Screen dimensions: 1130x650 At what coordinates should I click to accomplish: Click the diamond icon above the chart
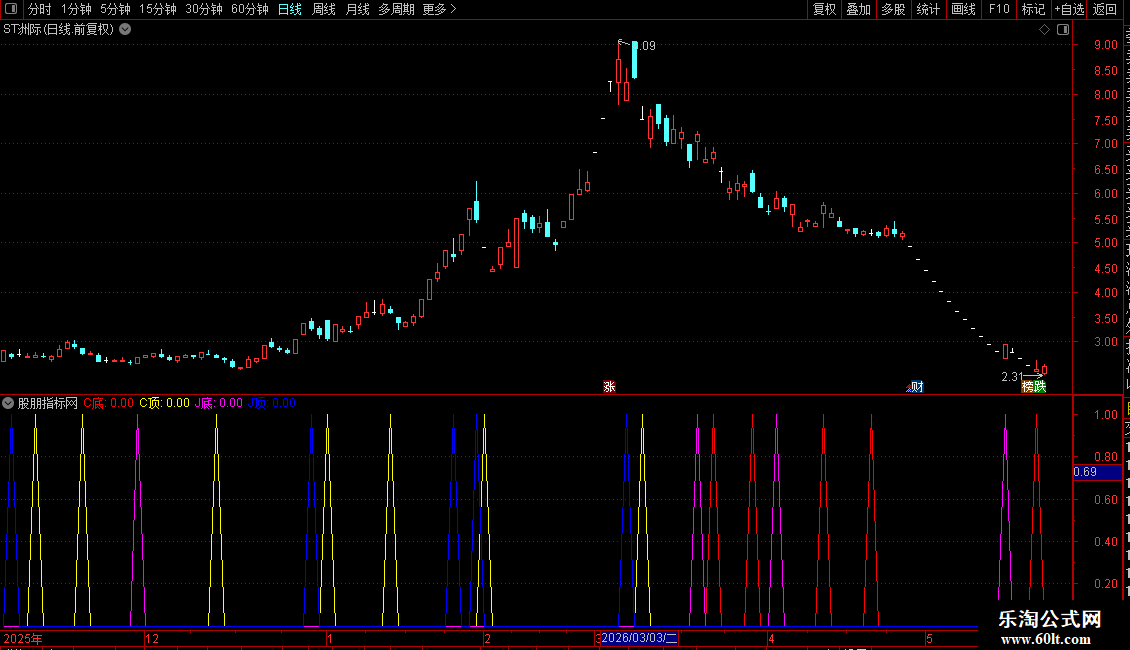tap(1044, 30)
